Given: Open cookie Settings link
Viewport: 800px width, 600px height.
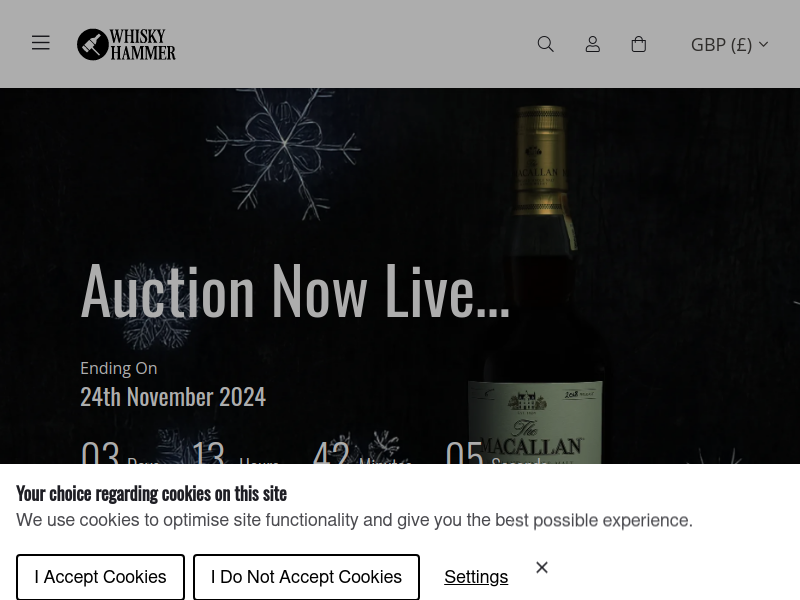Looking at the screenshot, I should [x=476, y=577].
